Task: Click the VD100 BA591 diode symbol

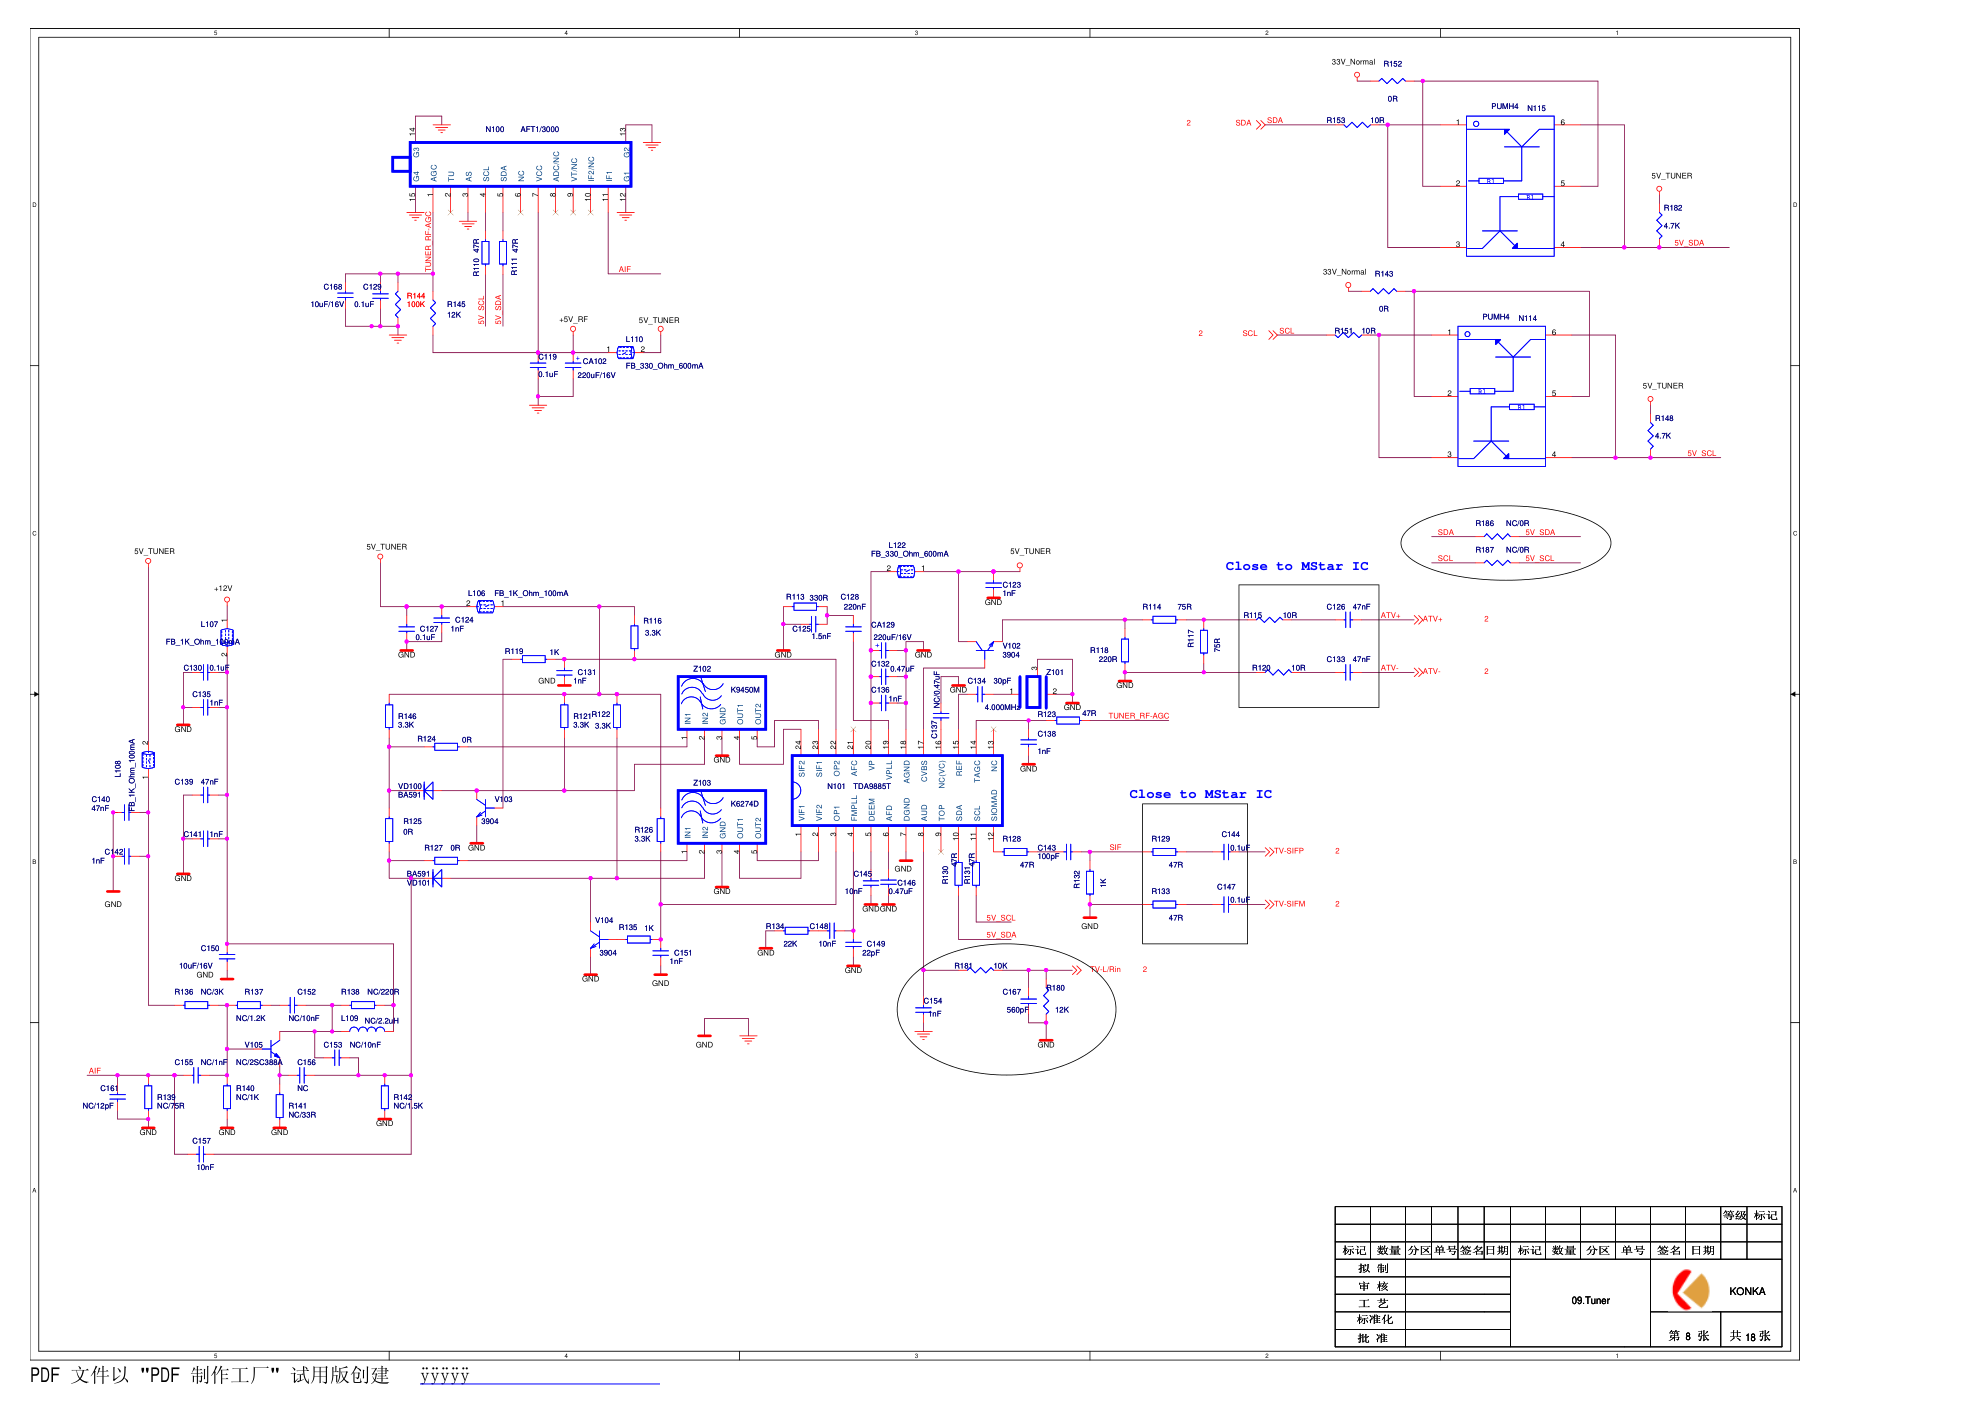Action: tap(428, 791)
